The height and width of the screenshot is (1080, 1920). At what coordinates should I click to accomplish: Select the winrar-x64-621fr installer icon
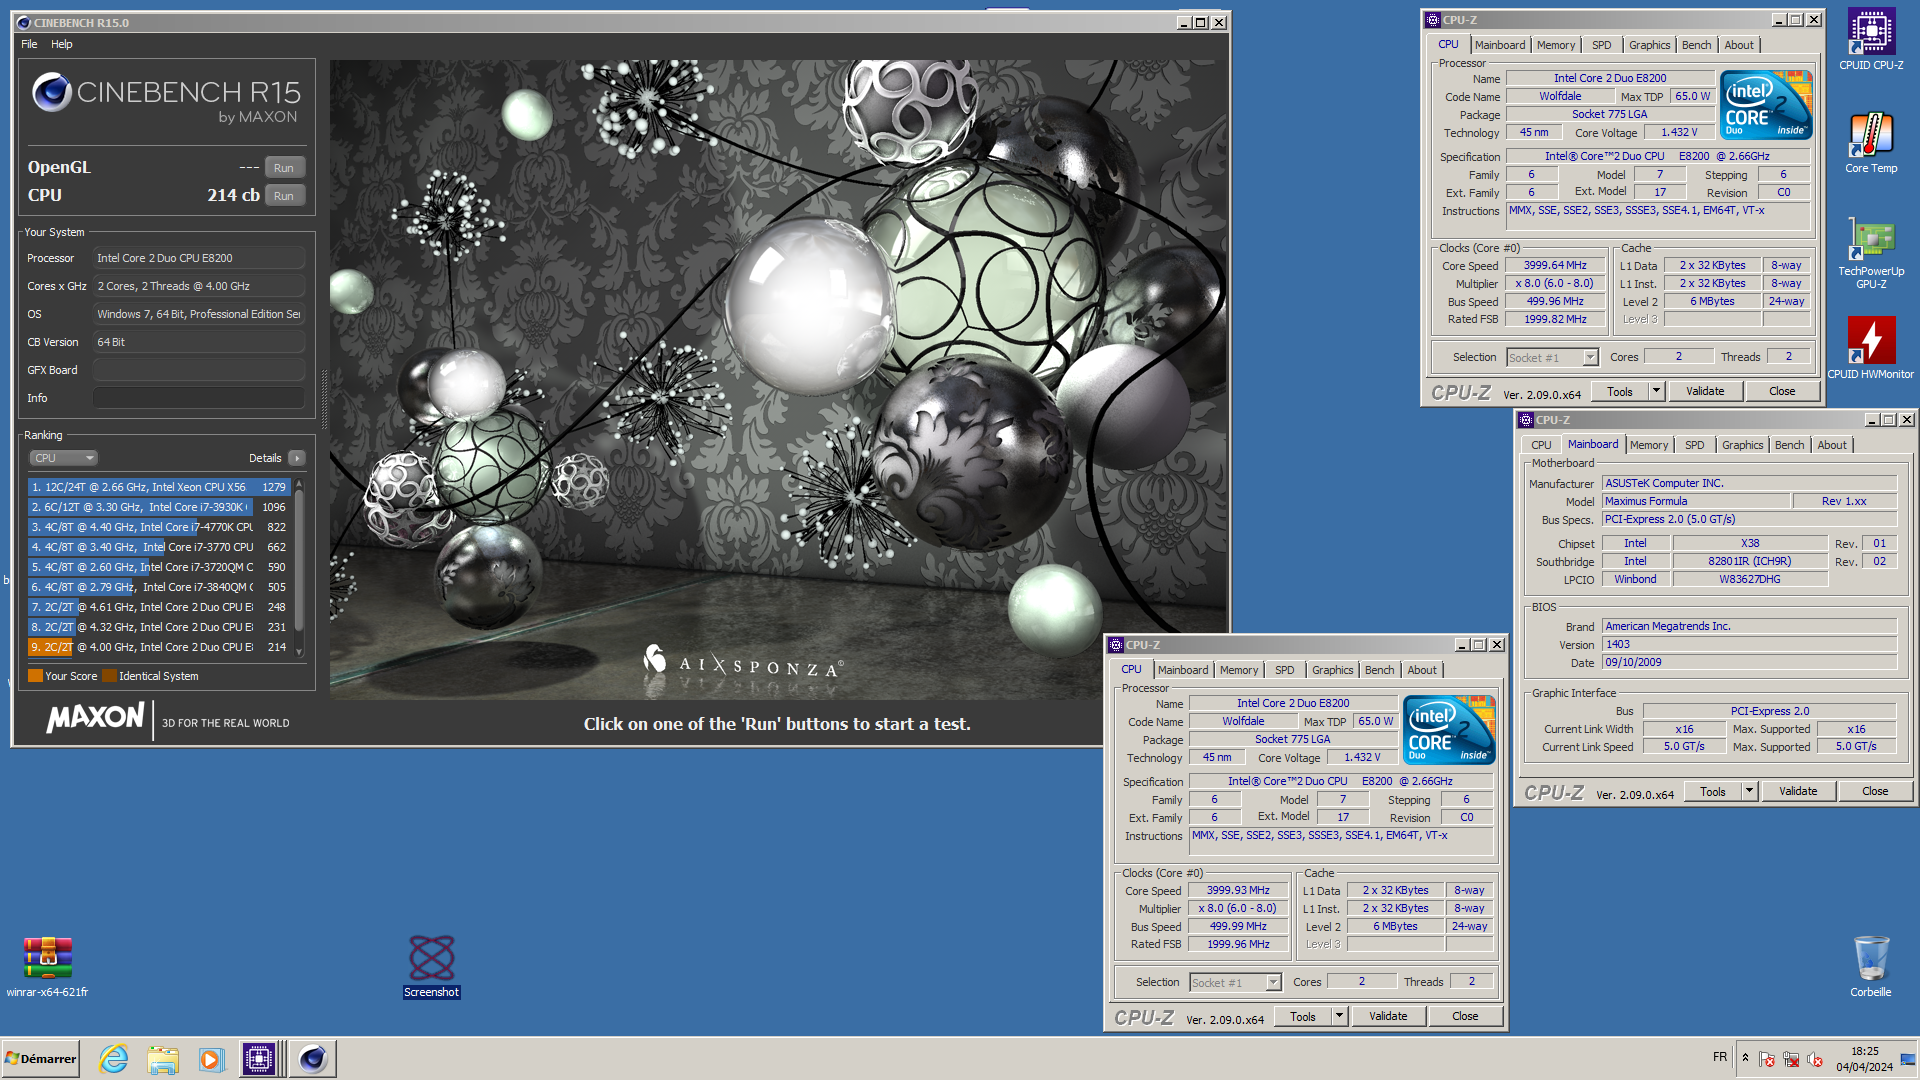click(47, 966)
